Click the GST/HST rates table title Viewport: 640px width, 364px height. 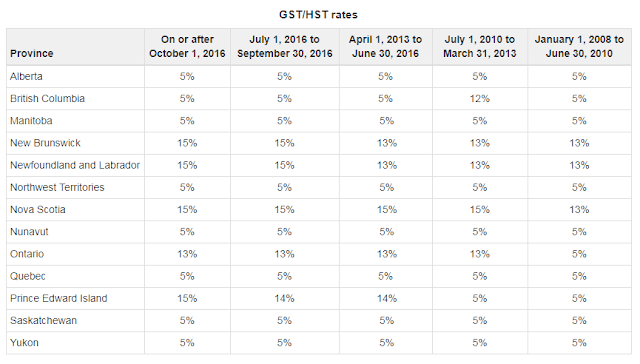pos(318,15)
